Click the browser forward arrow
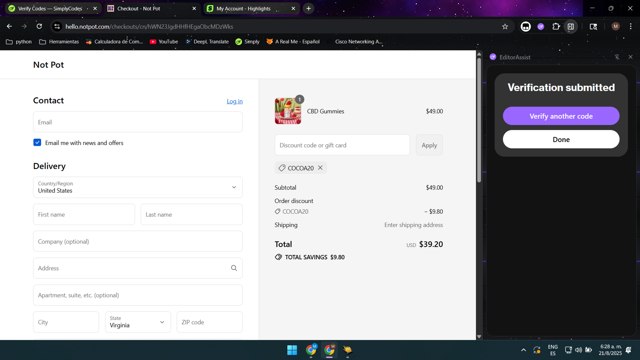Image resolution: width=640 pixels, height=360 pixels. tap(24, 27)
